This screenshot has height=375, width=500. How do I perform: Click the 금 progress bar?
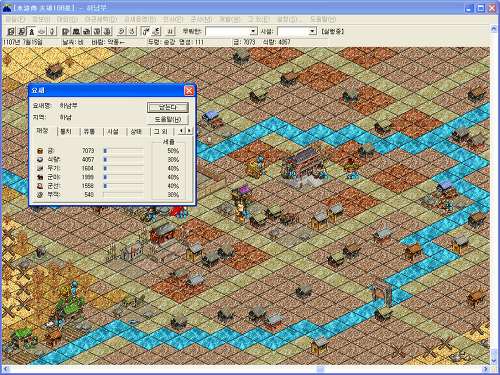tap(123, 151)
